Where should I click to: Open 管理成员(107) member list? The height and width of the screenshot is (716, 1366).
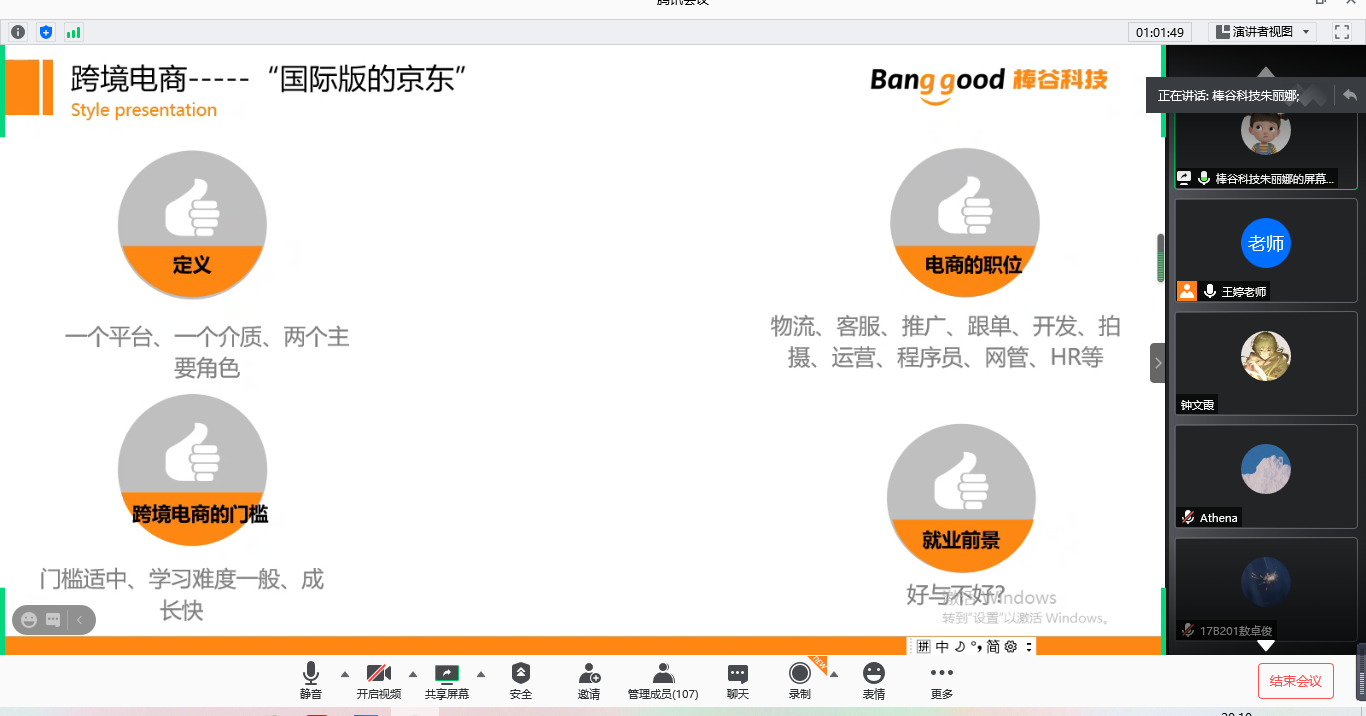[x=662, y=680]
